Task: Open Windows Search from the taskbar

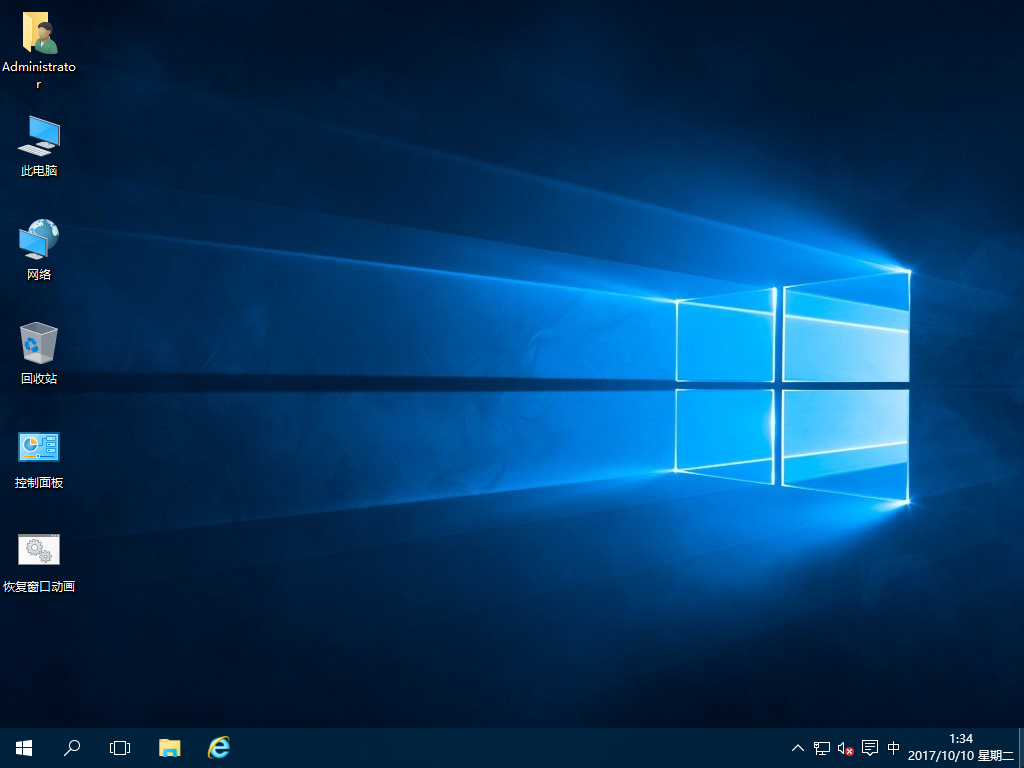Action: coord(72,747)
